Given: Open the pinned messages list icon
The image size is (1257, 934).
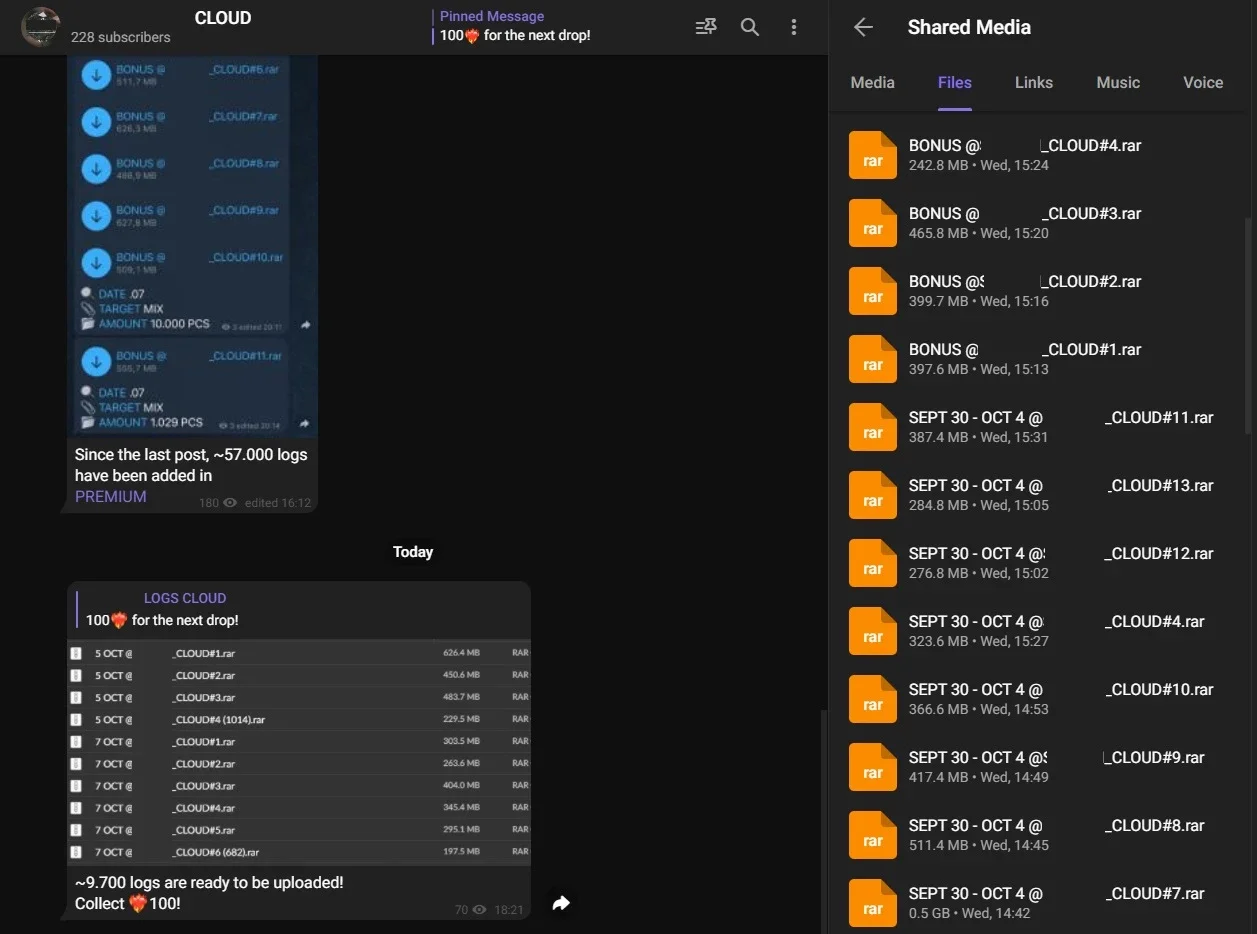Looking at the screenshot, I should pyautogui.click(x=706, y=27).
